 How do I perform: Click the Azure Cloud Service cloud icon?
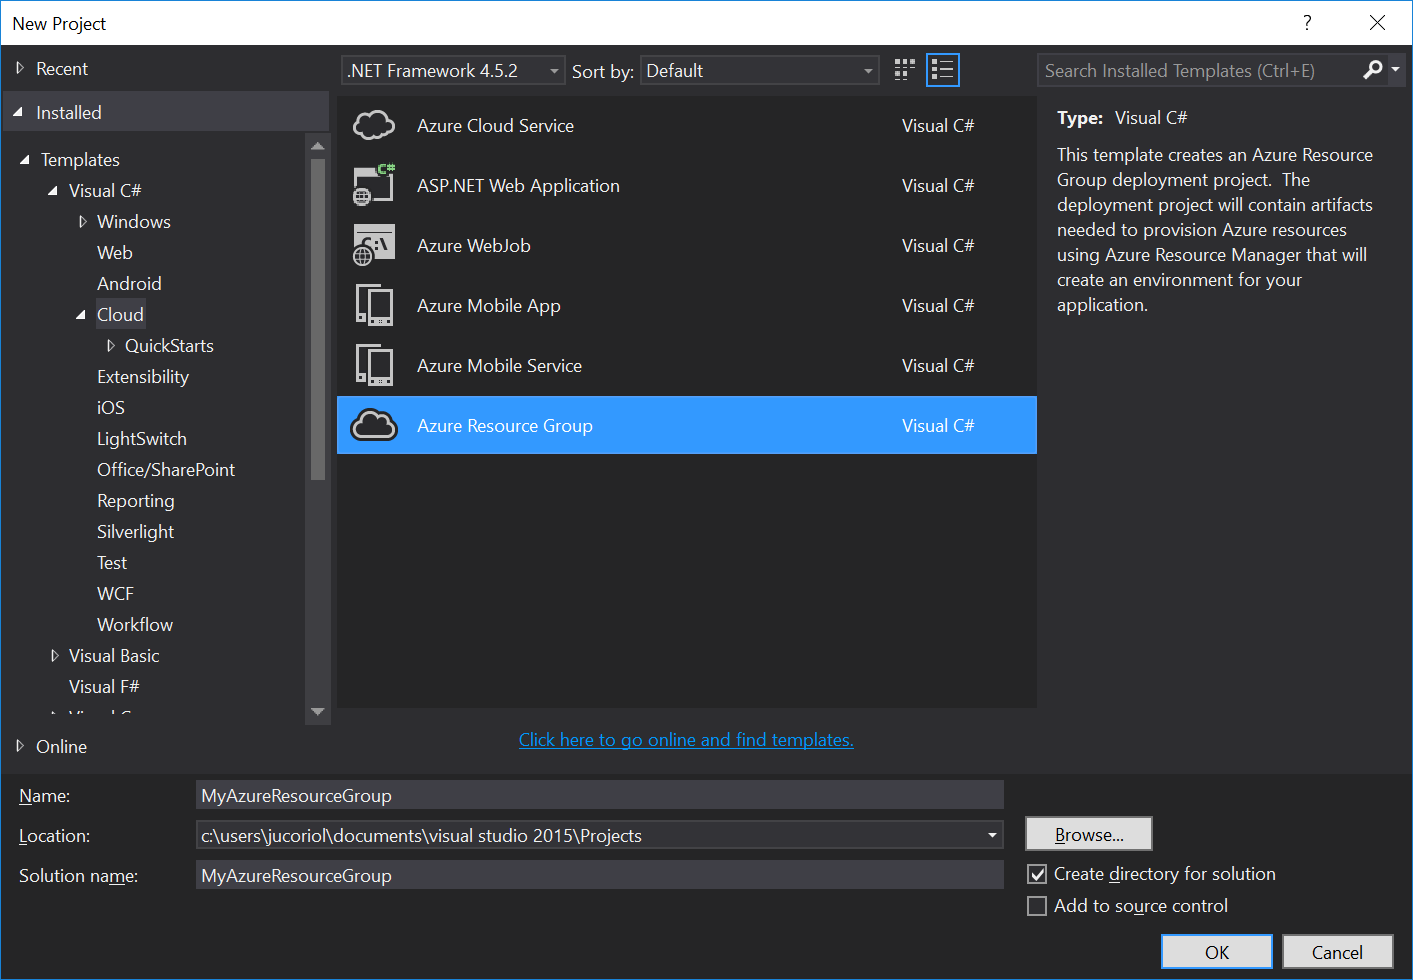point(374,125)
